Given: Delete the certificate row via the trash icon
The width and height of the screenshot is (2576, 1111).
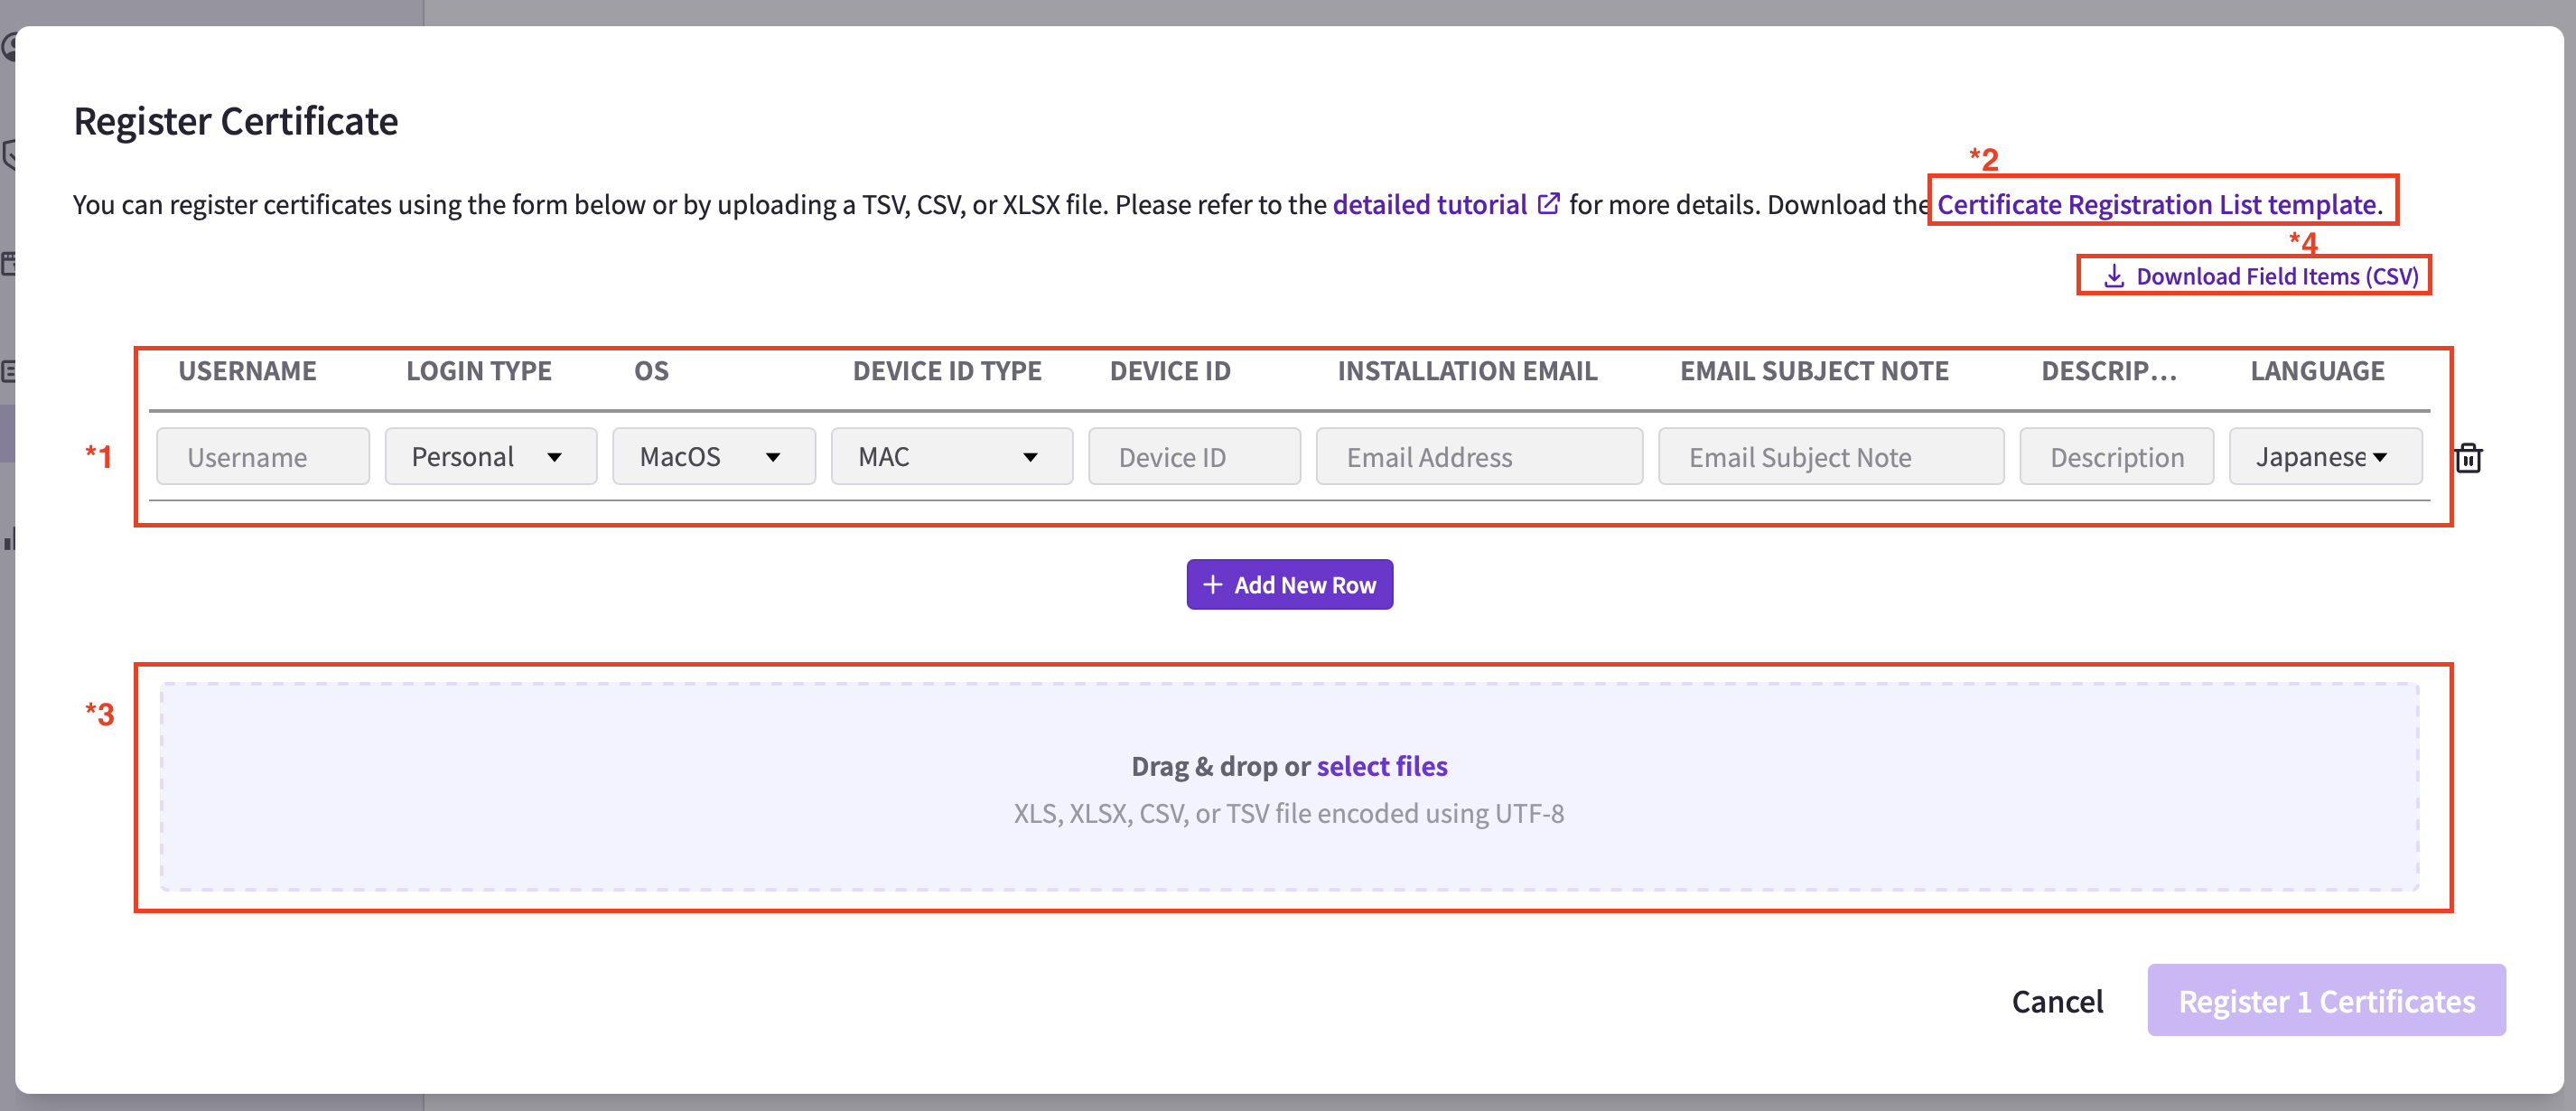Looking at the screenshot, I should tap(2469, 458).
